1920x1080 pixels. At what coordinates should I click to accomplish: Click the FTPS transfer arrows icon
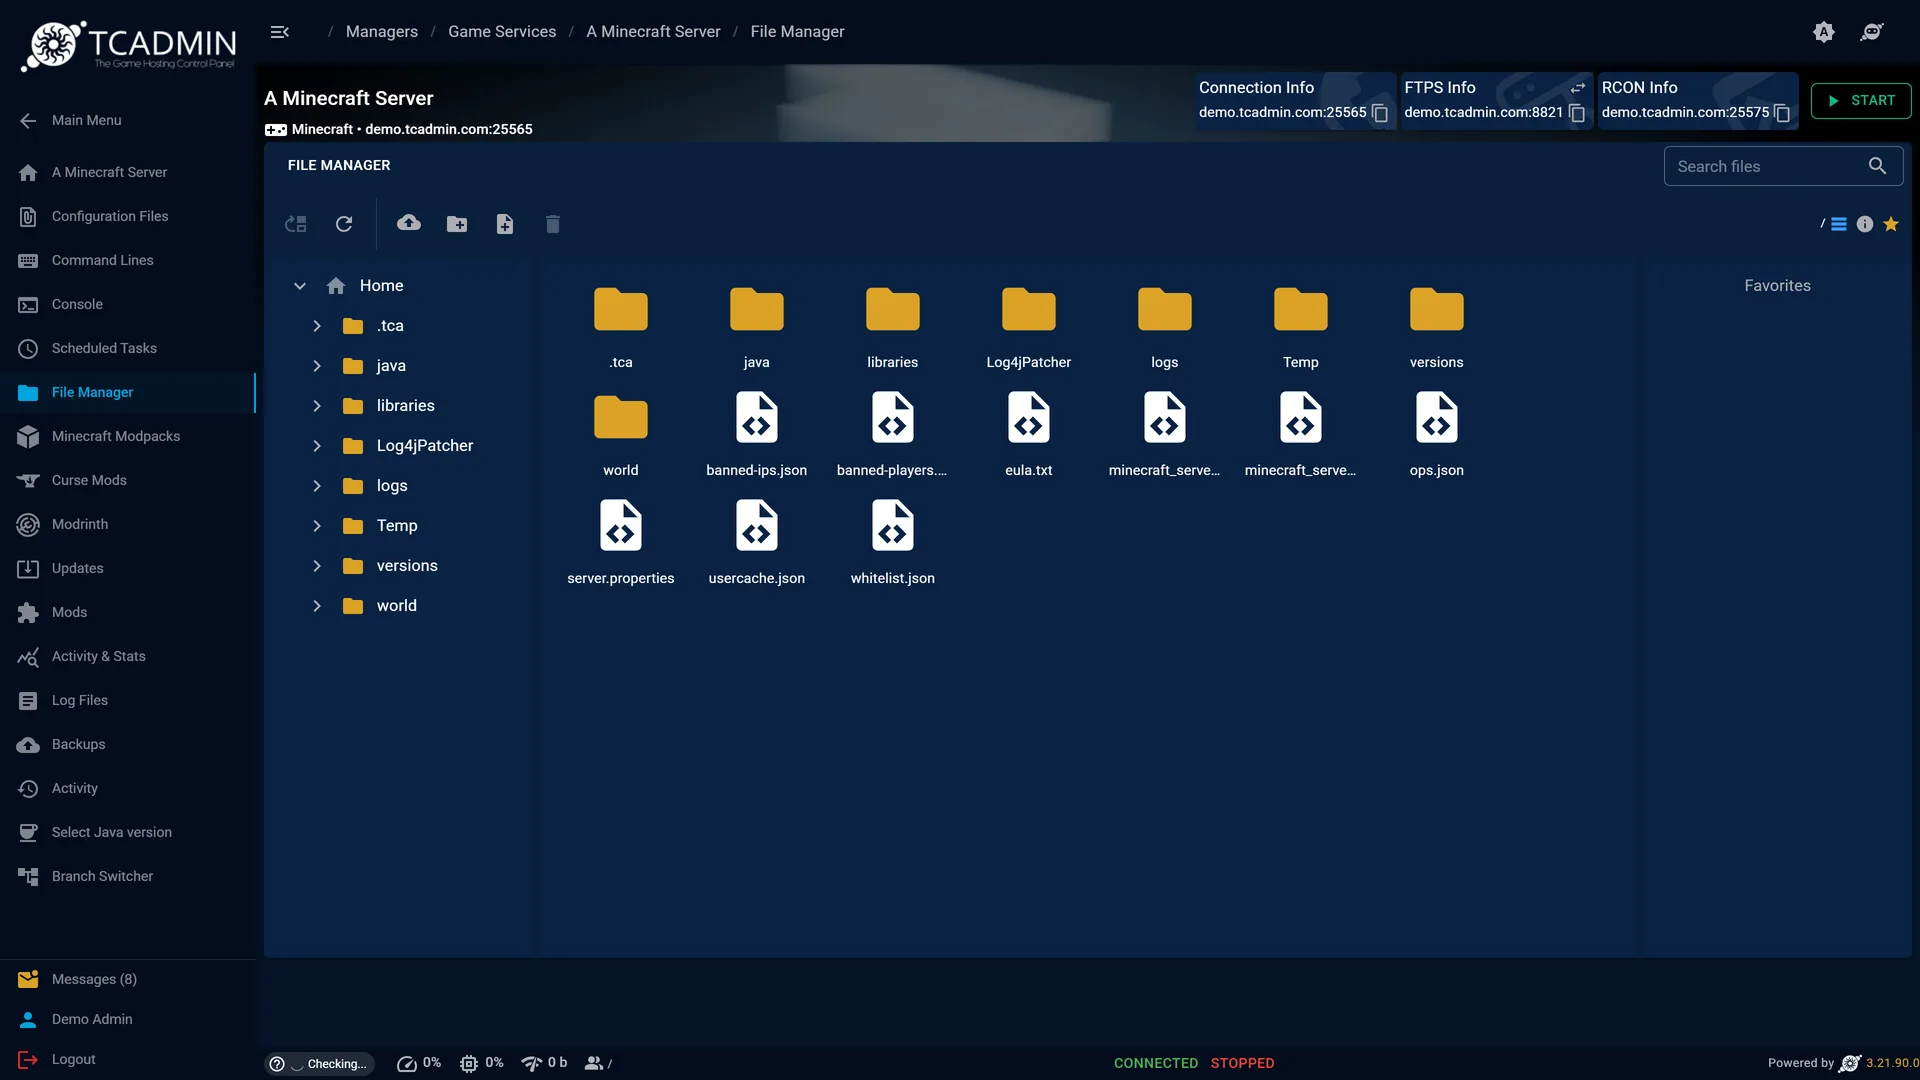[x=1578, y=88]
